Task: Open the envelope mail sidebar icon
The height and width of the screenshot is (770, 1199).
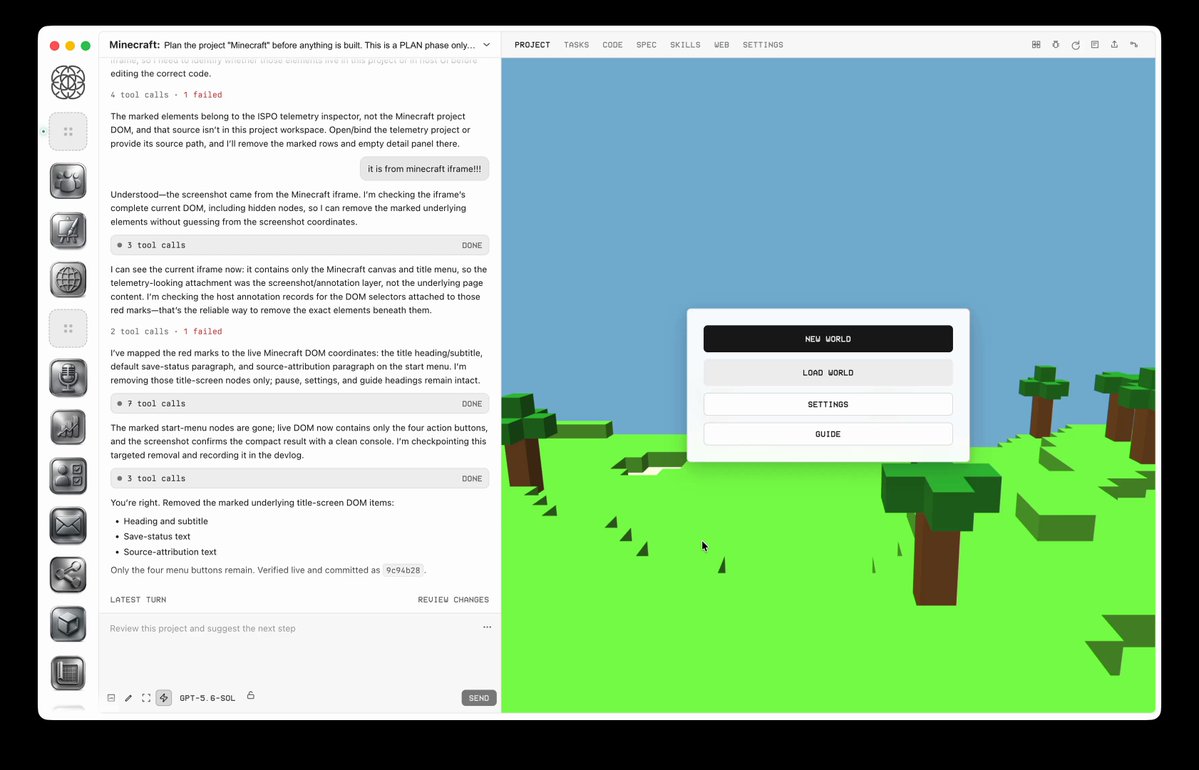Action: coord(68,526)
